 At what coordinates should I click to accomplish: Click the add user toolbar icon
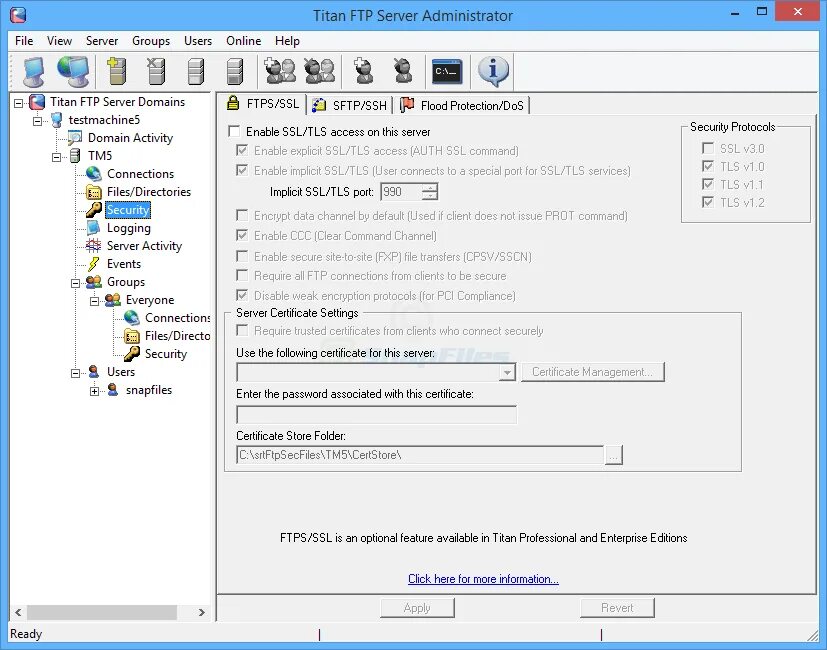tap(363, 71)
